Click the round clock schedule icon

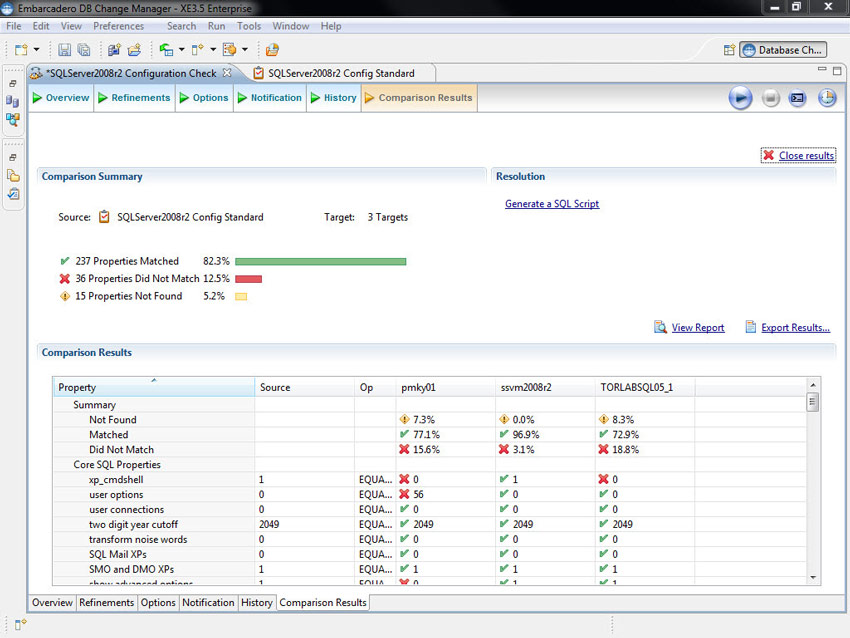pyautogui.click(x=827, y=98)
